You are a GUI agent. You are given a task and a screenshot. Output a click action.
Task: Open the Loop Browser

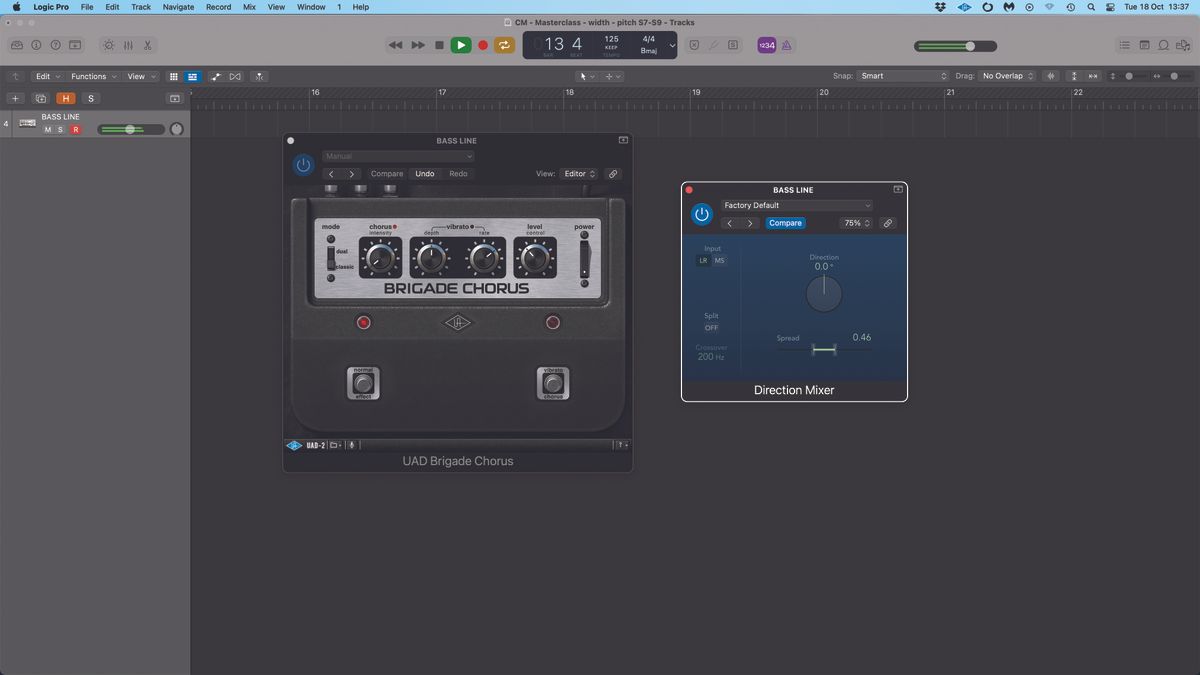[1164, 45]
